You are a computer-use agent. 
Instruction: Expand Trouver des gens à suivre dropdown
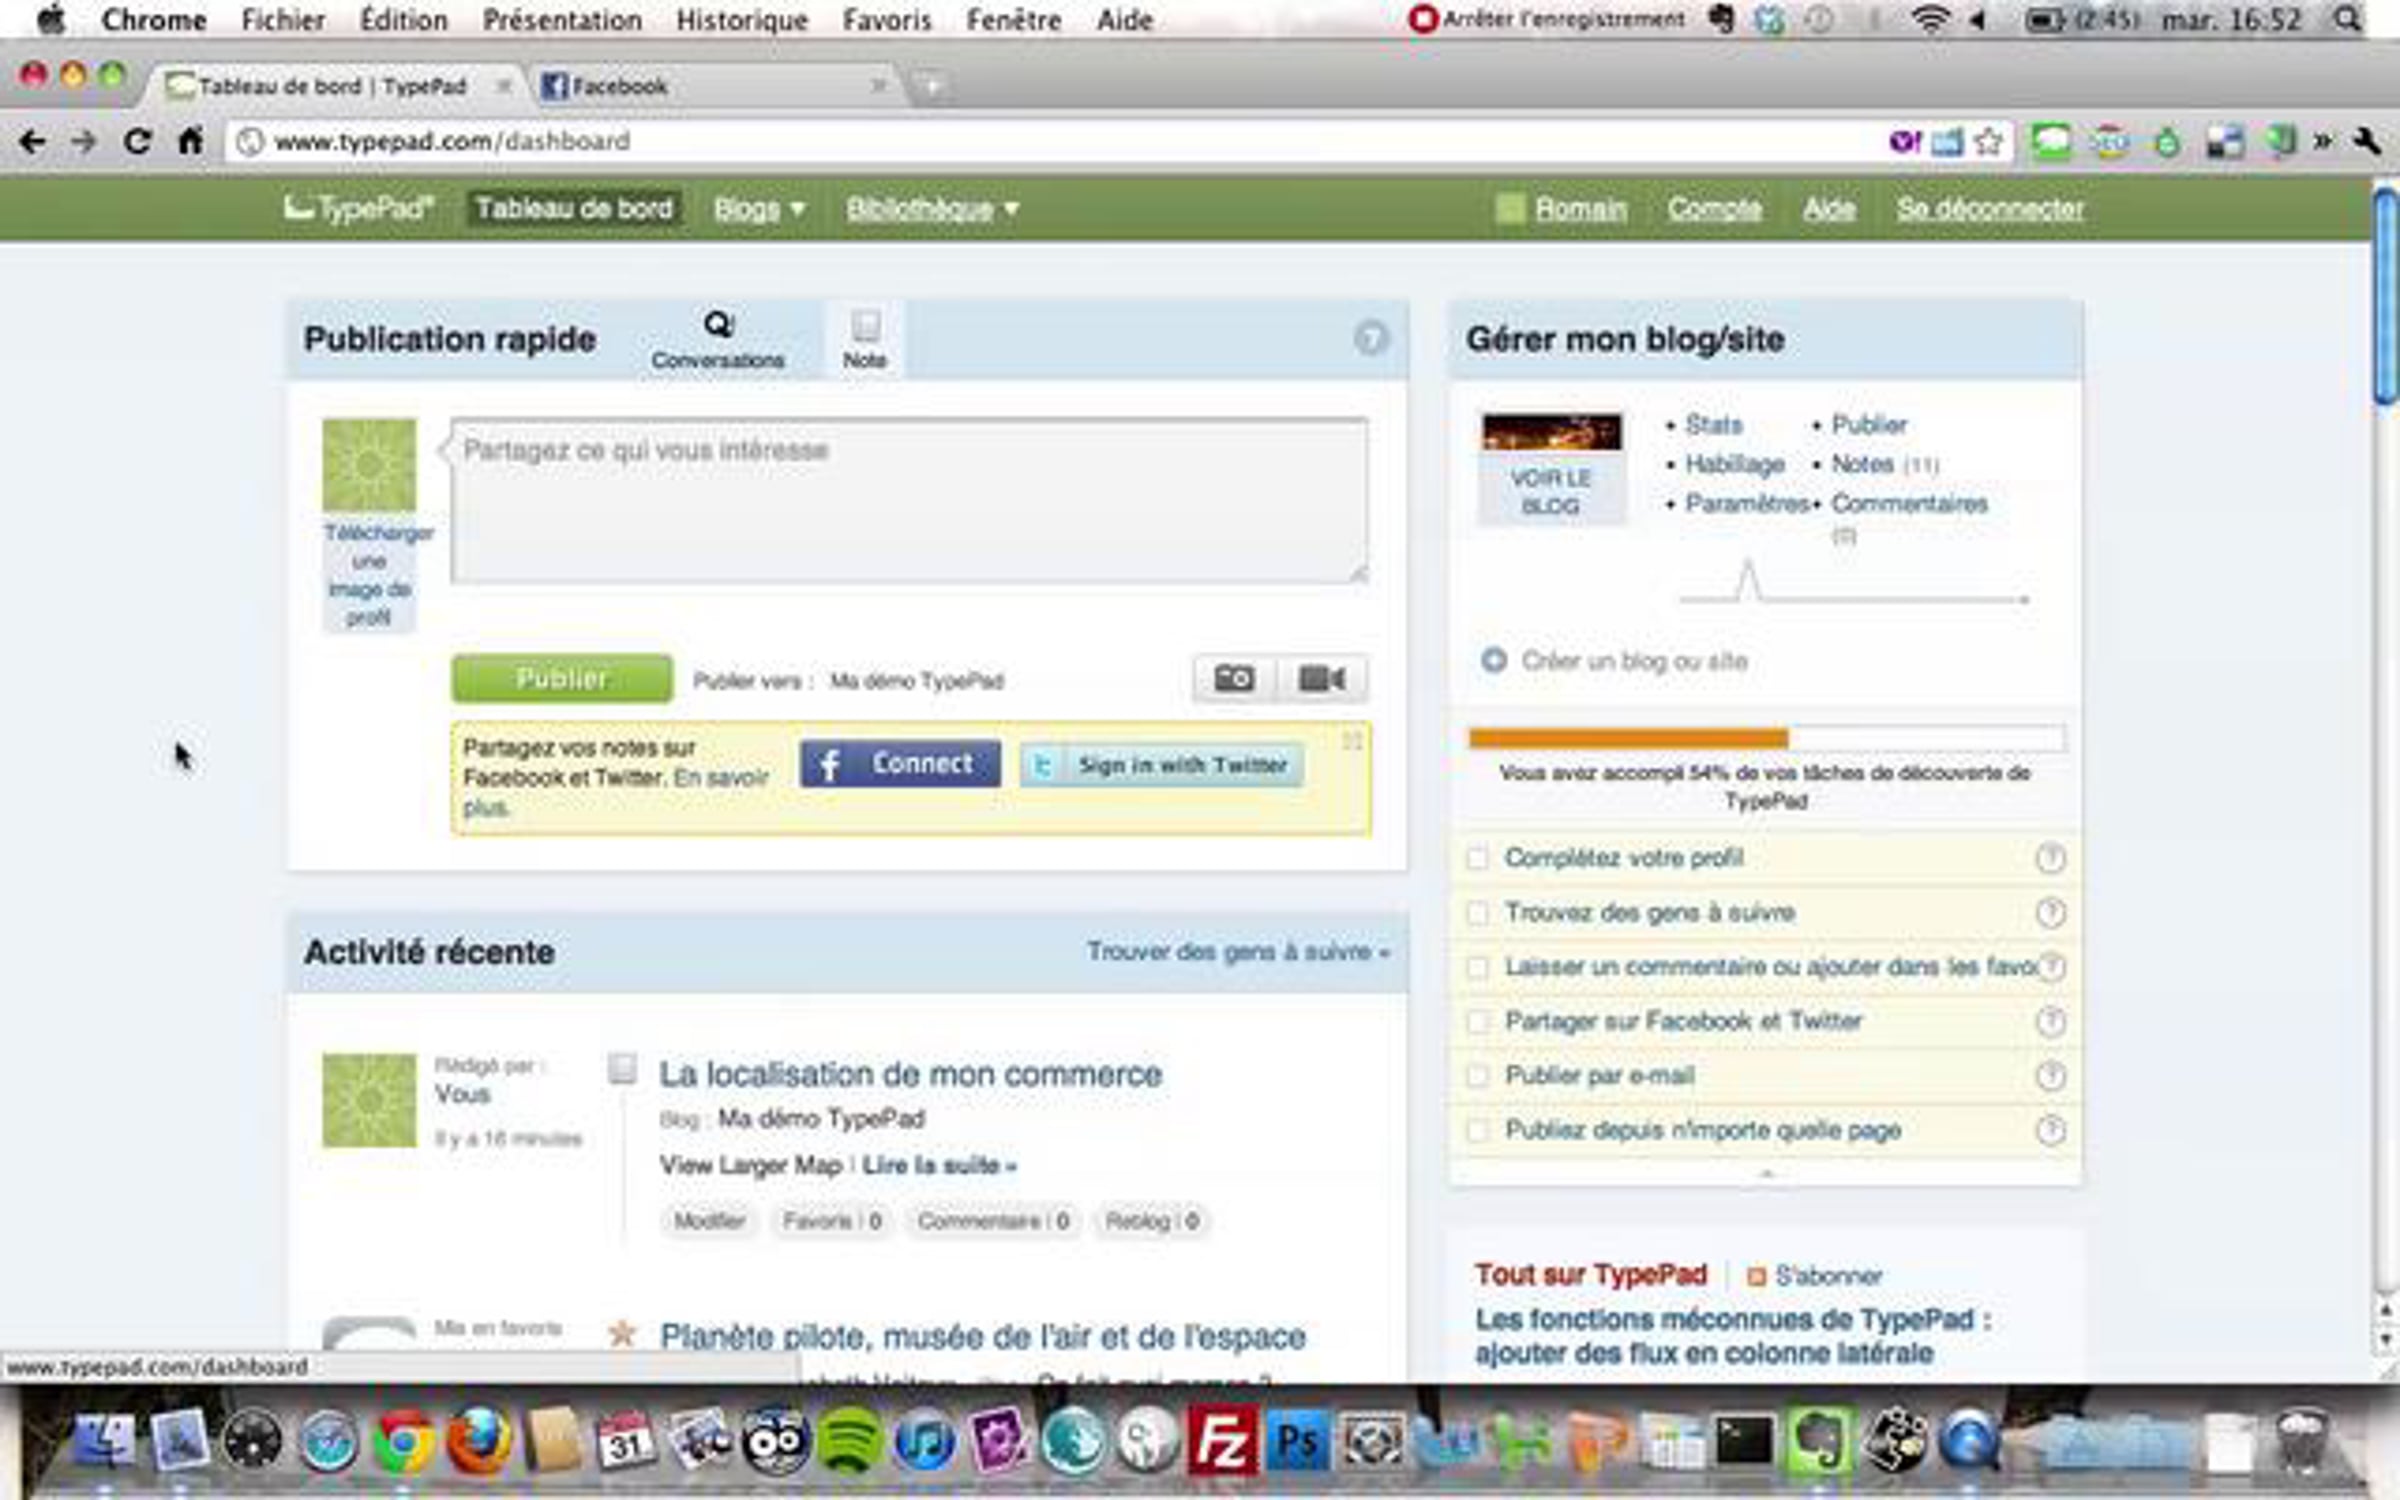1238,951
